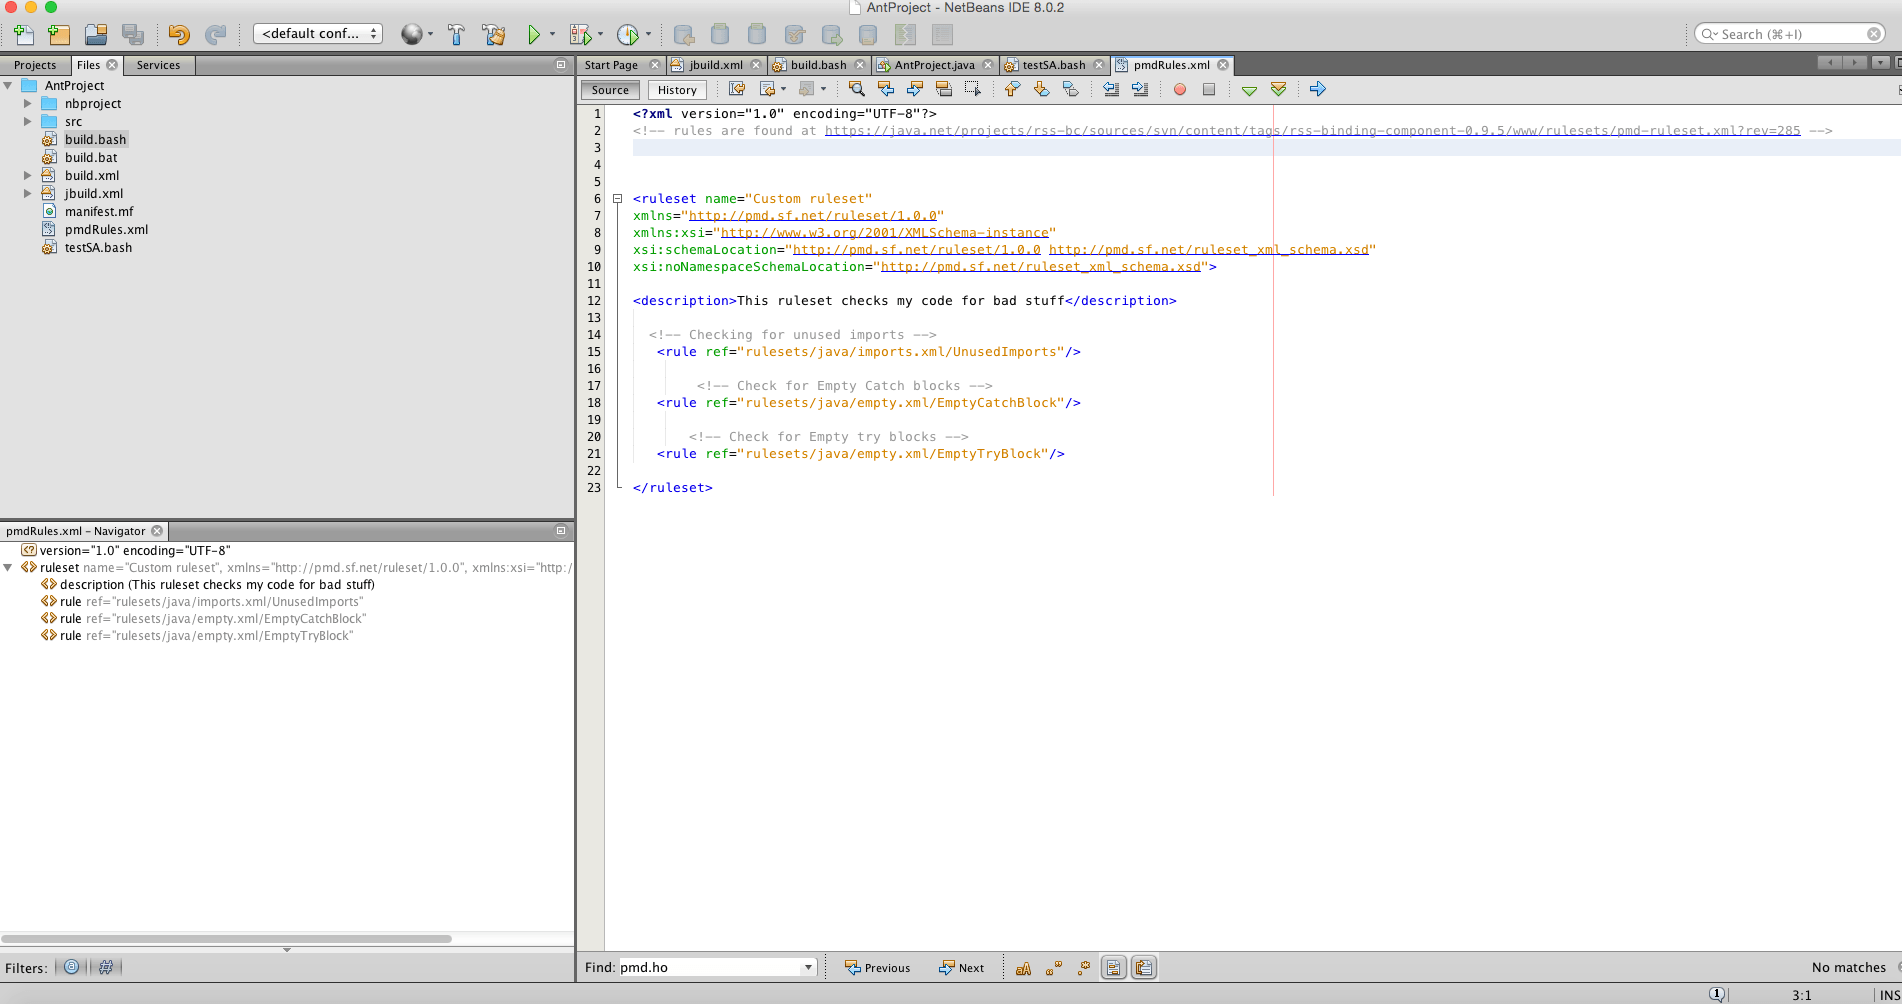Screen dimensions: 1902x1004
Task: Click the Next find button
Action: pyautogui.click(x=961, y=968)
